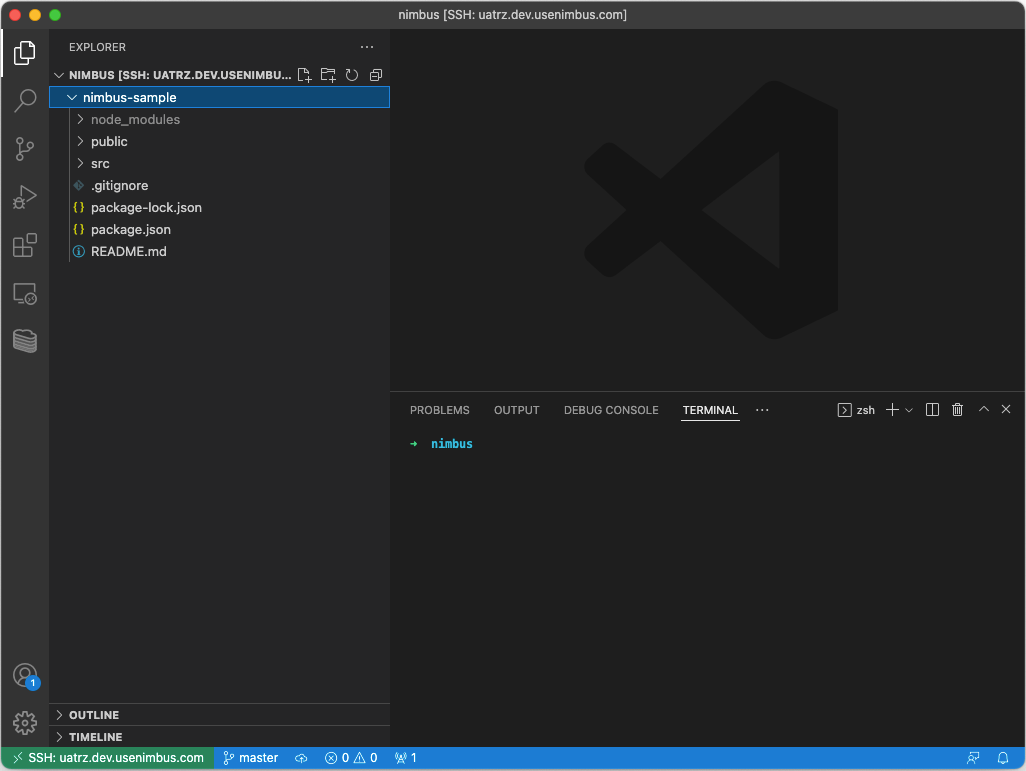Kill the terminal with trash icon

click(x=957, y=410)
